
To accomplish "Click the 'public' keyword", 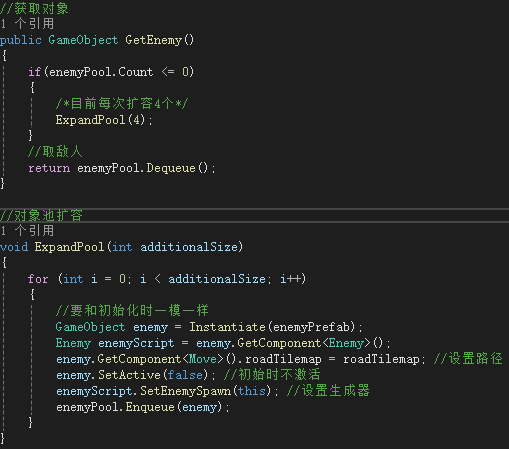I will click(21, 40).
